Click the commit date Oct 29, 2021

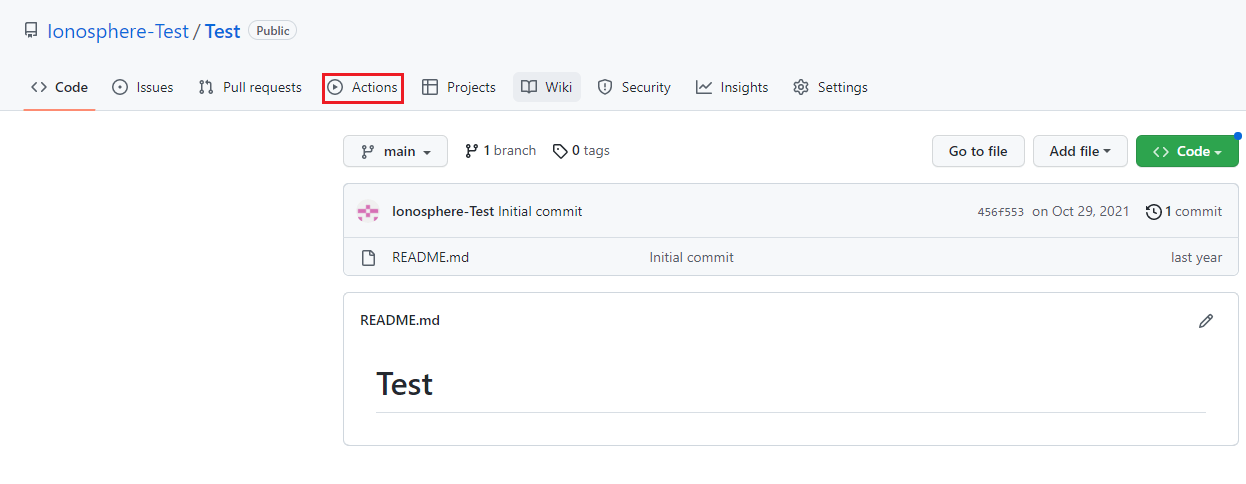pos(1081,211)
